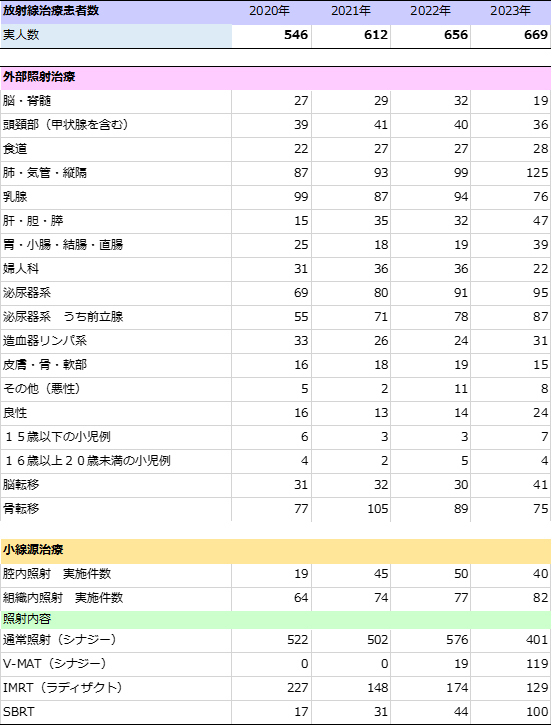Click the その他（悪性） 2022年 value 11

pos(461,388)
